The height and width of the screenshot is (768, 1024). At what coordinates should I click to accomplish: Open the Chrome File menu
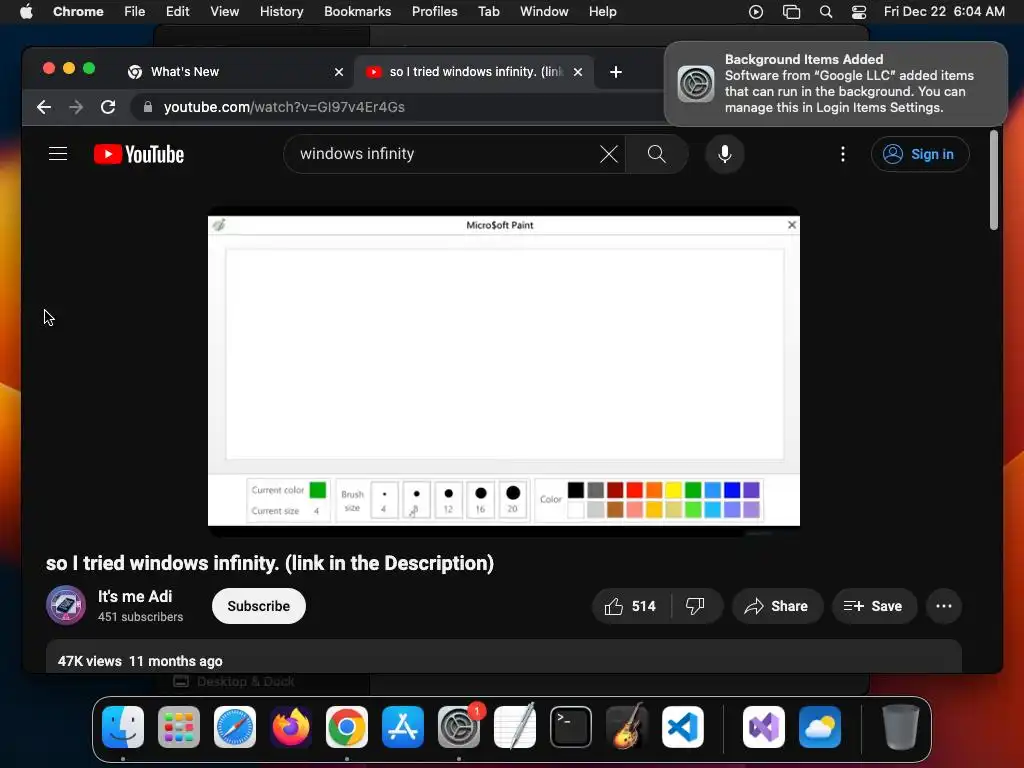135,12
